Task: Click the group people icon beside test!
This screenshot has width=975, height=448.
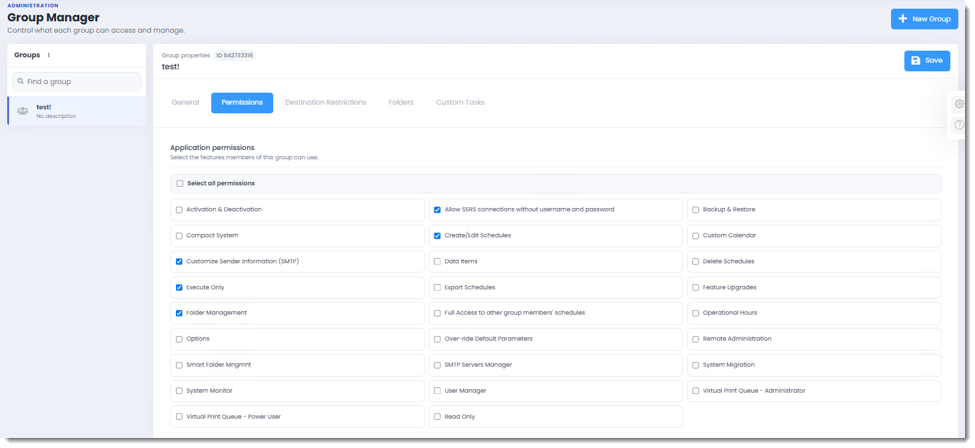Action: point(23,111)
